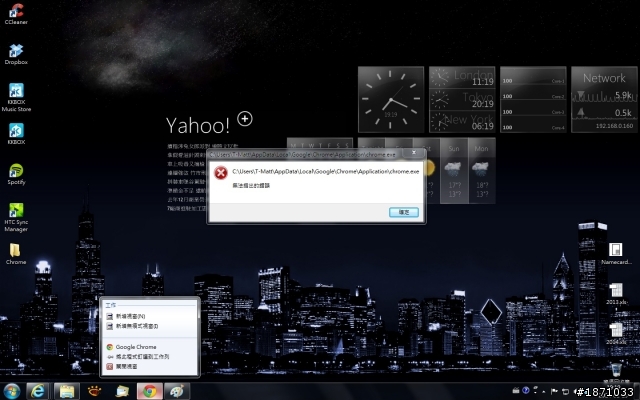Show hidden tray icons arrow
The image size is (640, 400).
pos(544,392)
